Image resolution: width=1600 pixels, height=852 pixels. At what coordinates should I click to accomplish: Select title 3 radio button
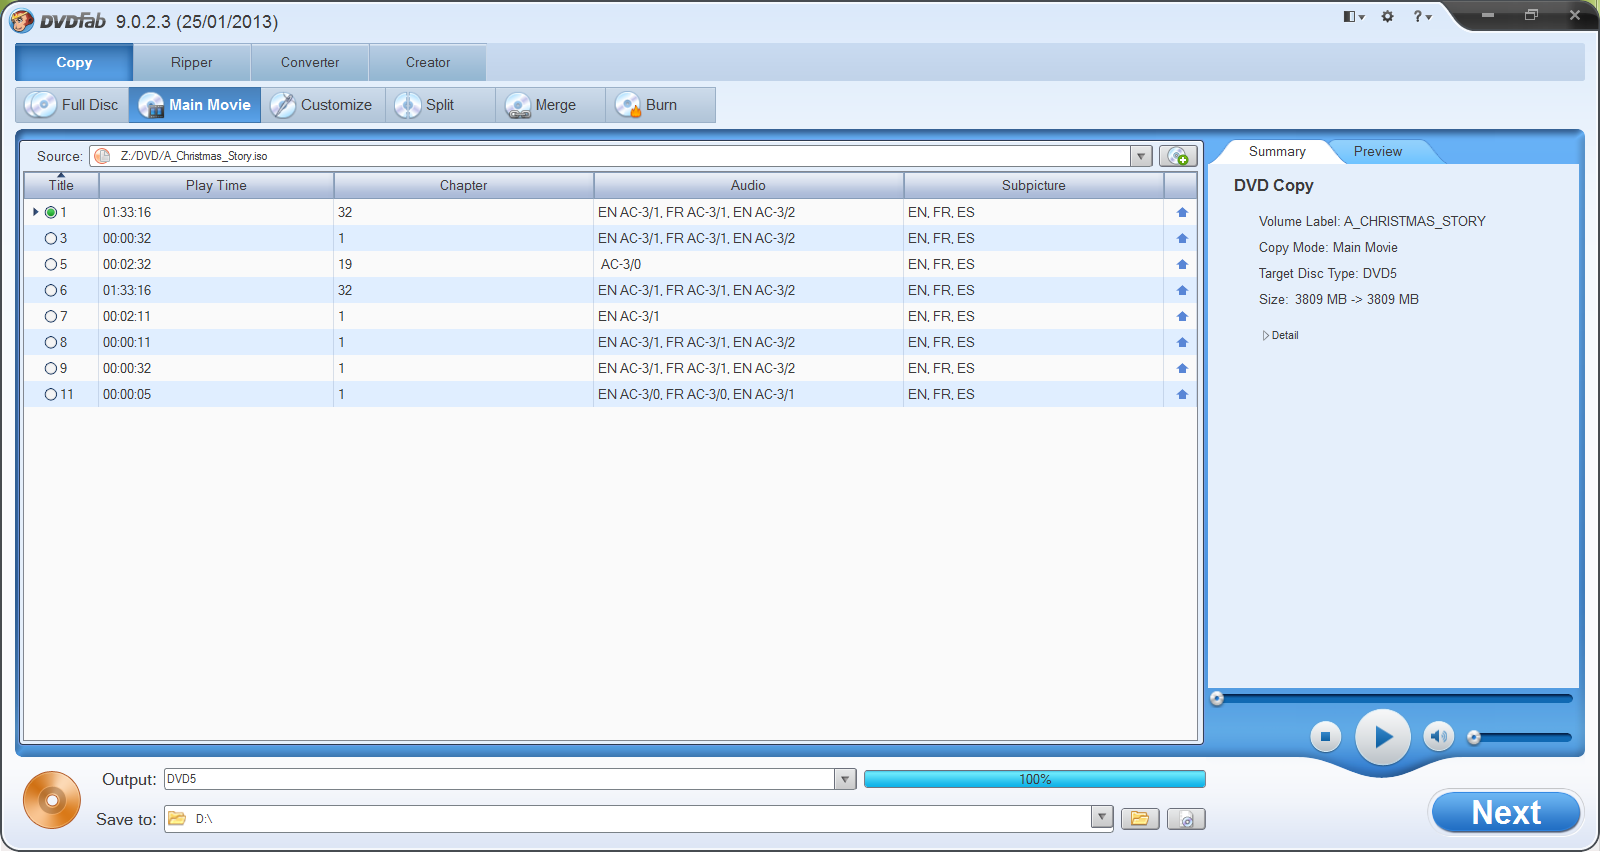(x=50, y=238)
